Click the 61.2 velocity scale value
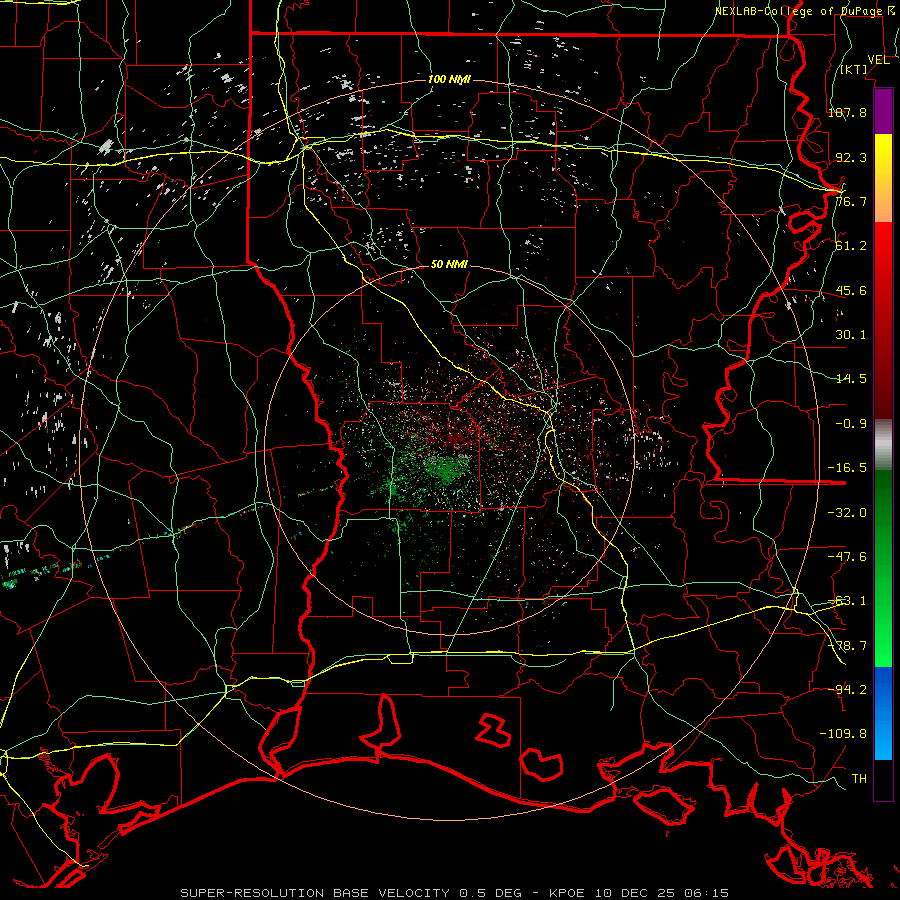The height and width of the screenshot is (900, 900). [851, 246]
